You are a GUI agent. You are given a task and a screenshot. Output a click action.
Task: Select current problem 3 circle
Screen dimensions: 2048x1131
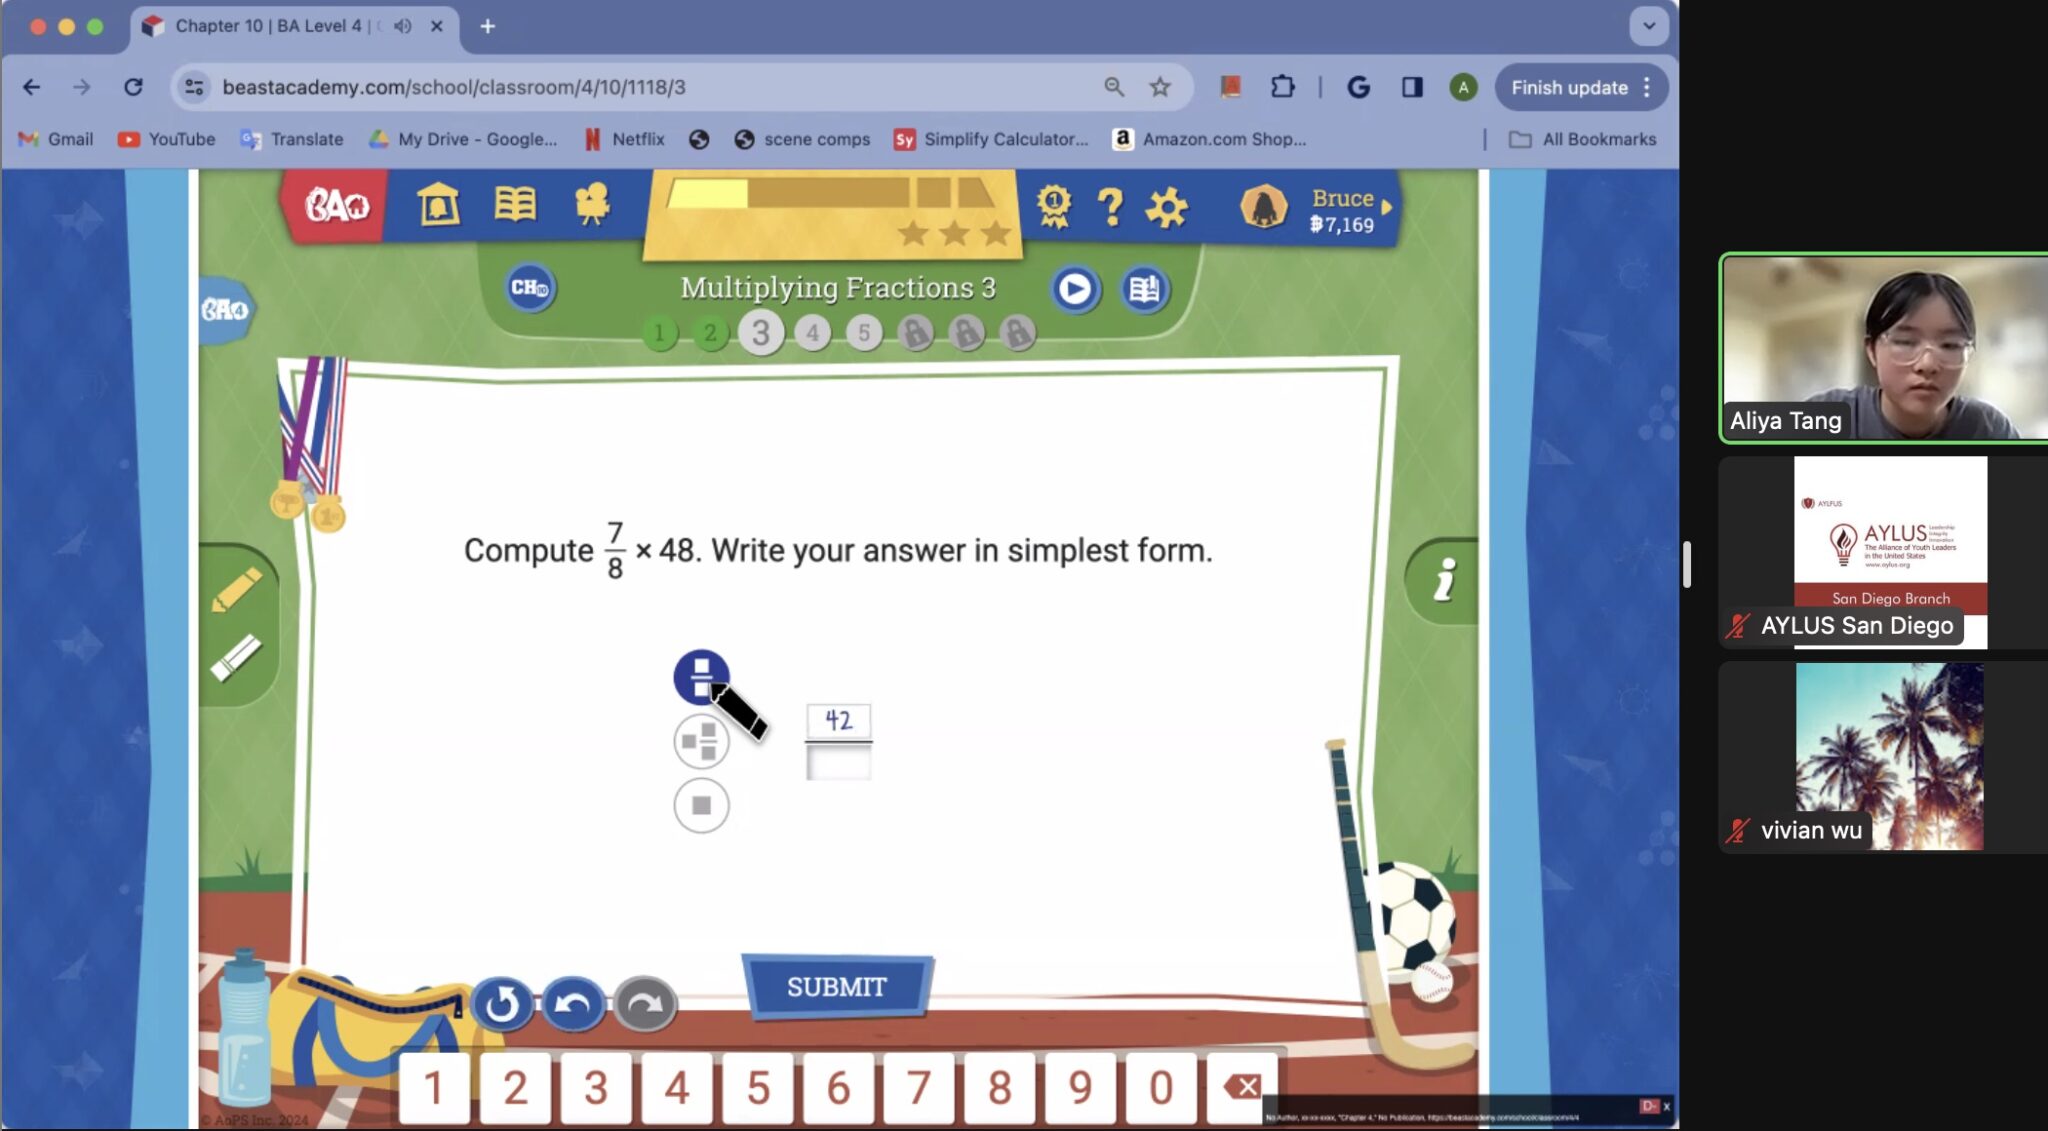761,332
